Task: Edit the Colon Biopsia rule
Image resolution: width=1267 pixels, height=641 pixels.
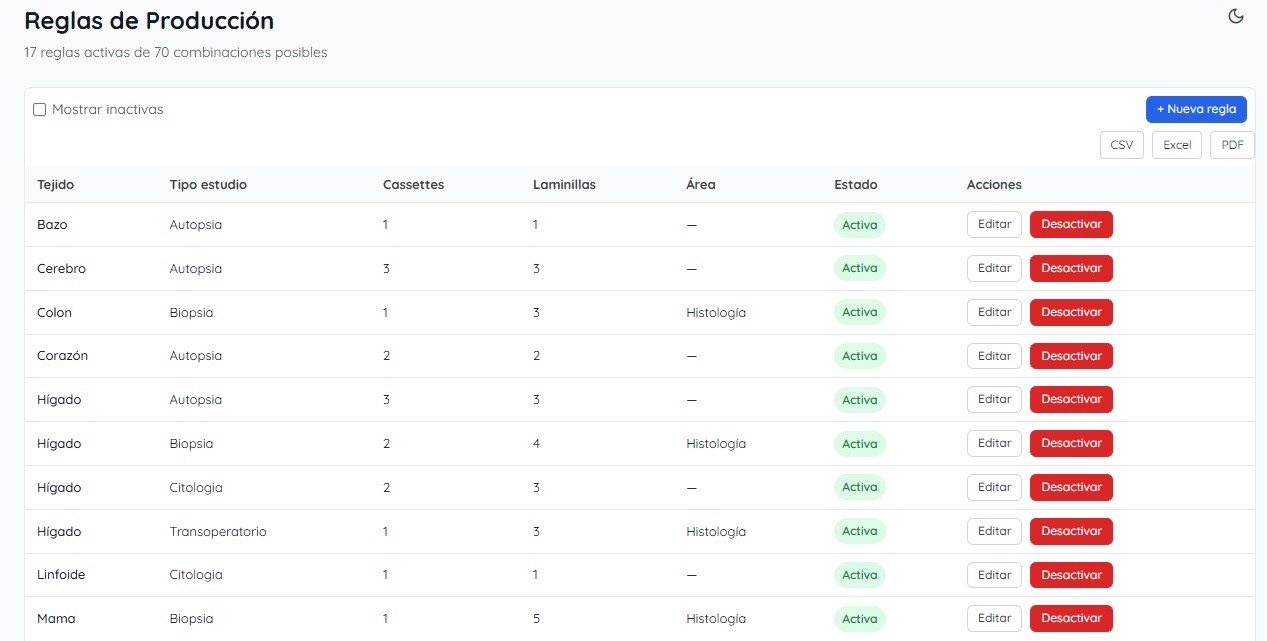Action: click(994, 312)
